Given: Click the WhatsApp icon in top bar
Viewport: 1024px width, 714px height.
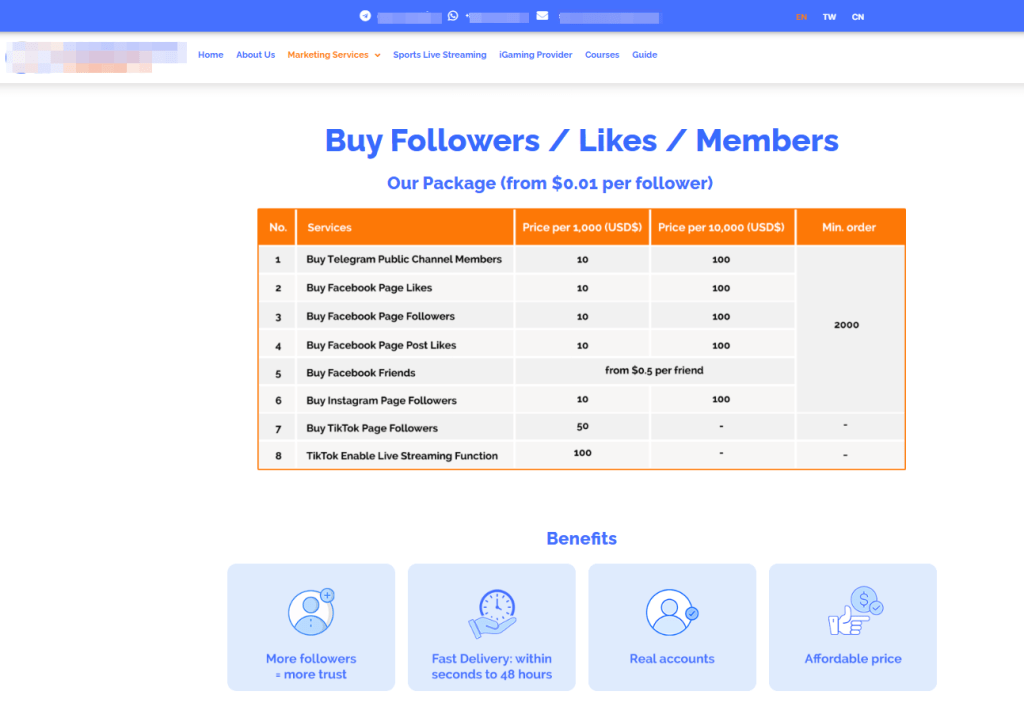Looking at the screenshot, I should point(453,16).
